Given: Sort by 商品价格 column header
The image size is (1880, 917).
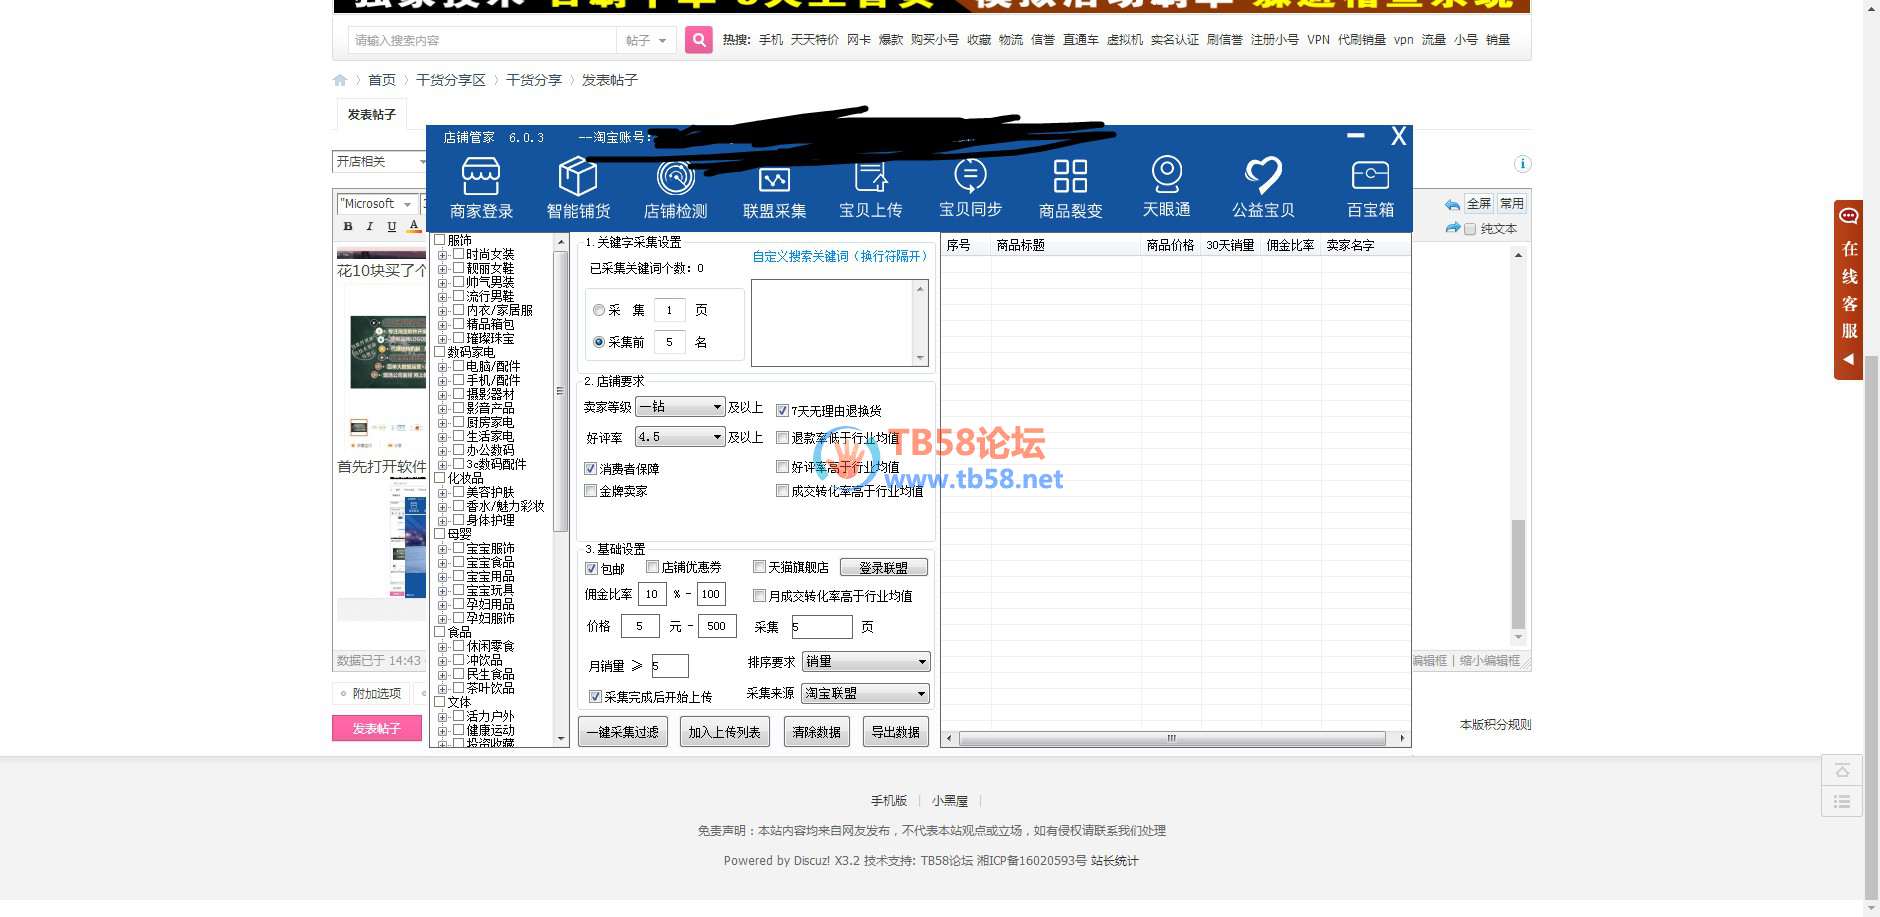Looking at the screenshot, I should 1170,245.
